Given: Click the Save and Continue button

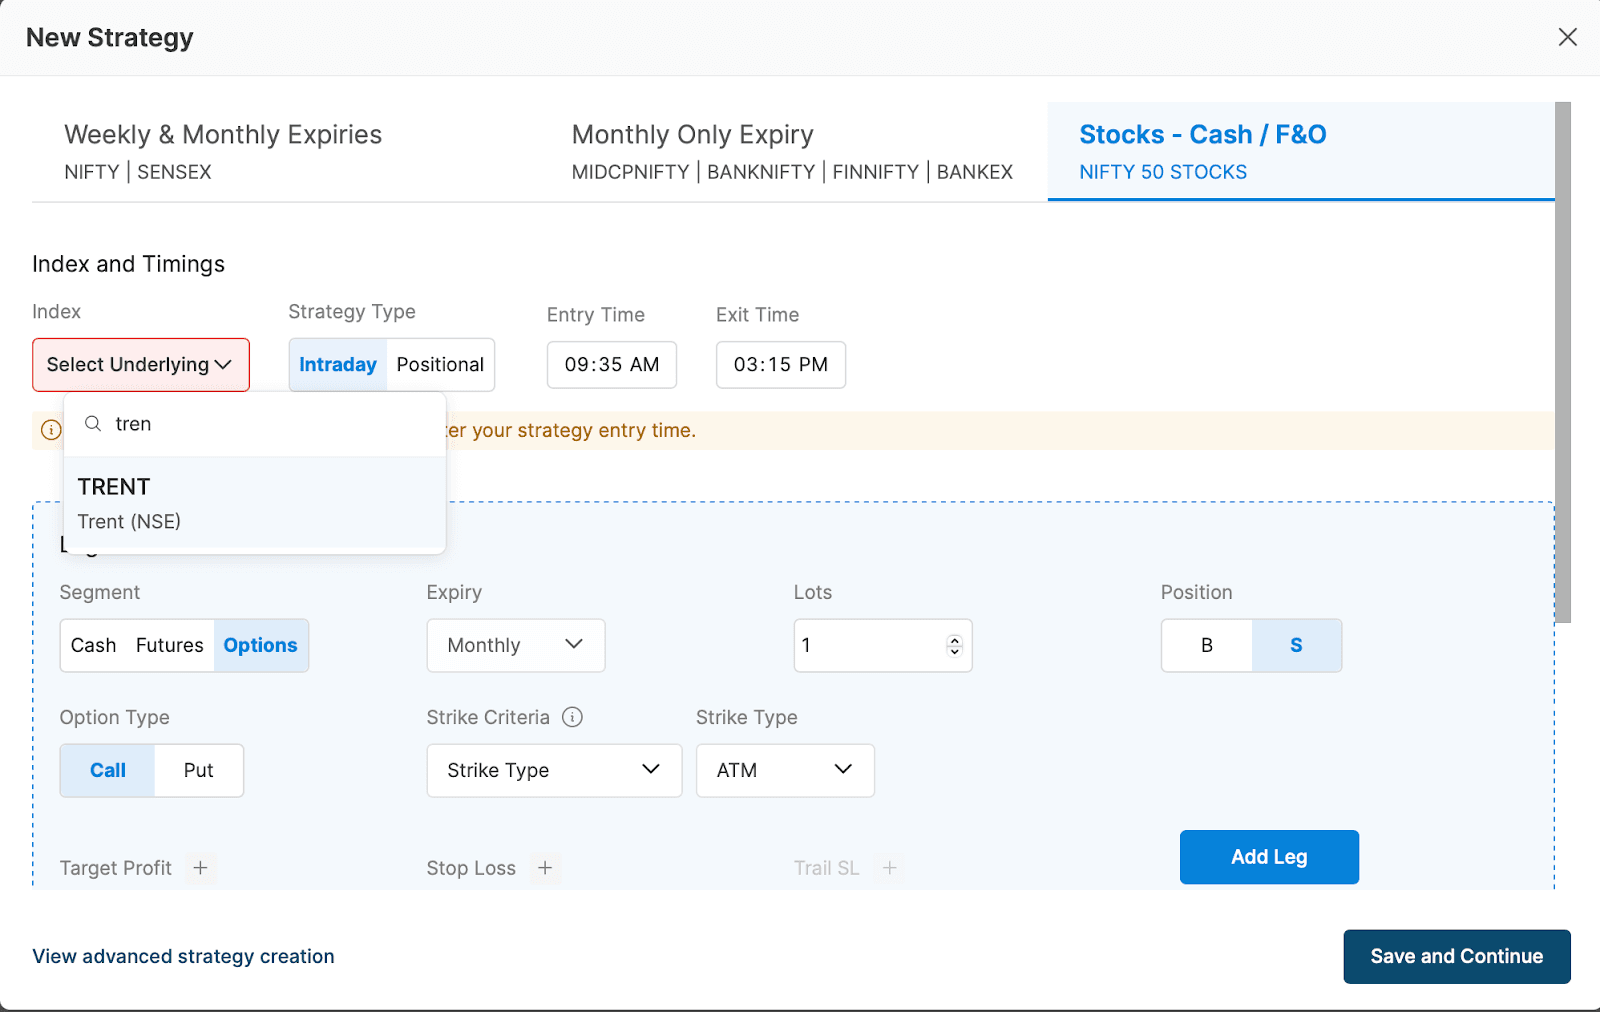Looking at the screenshot, I should point(1456,956).
